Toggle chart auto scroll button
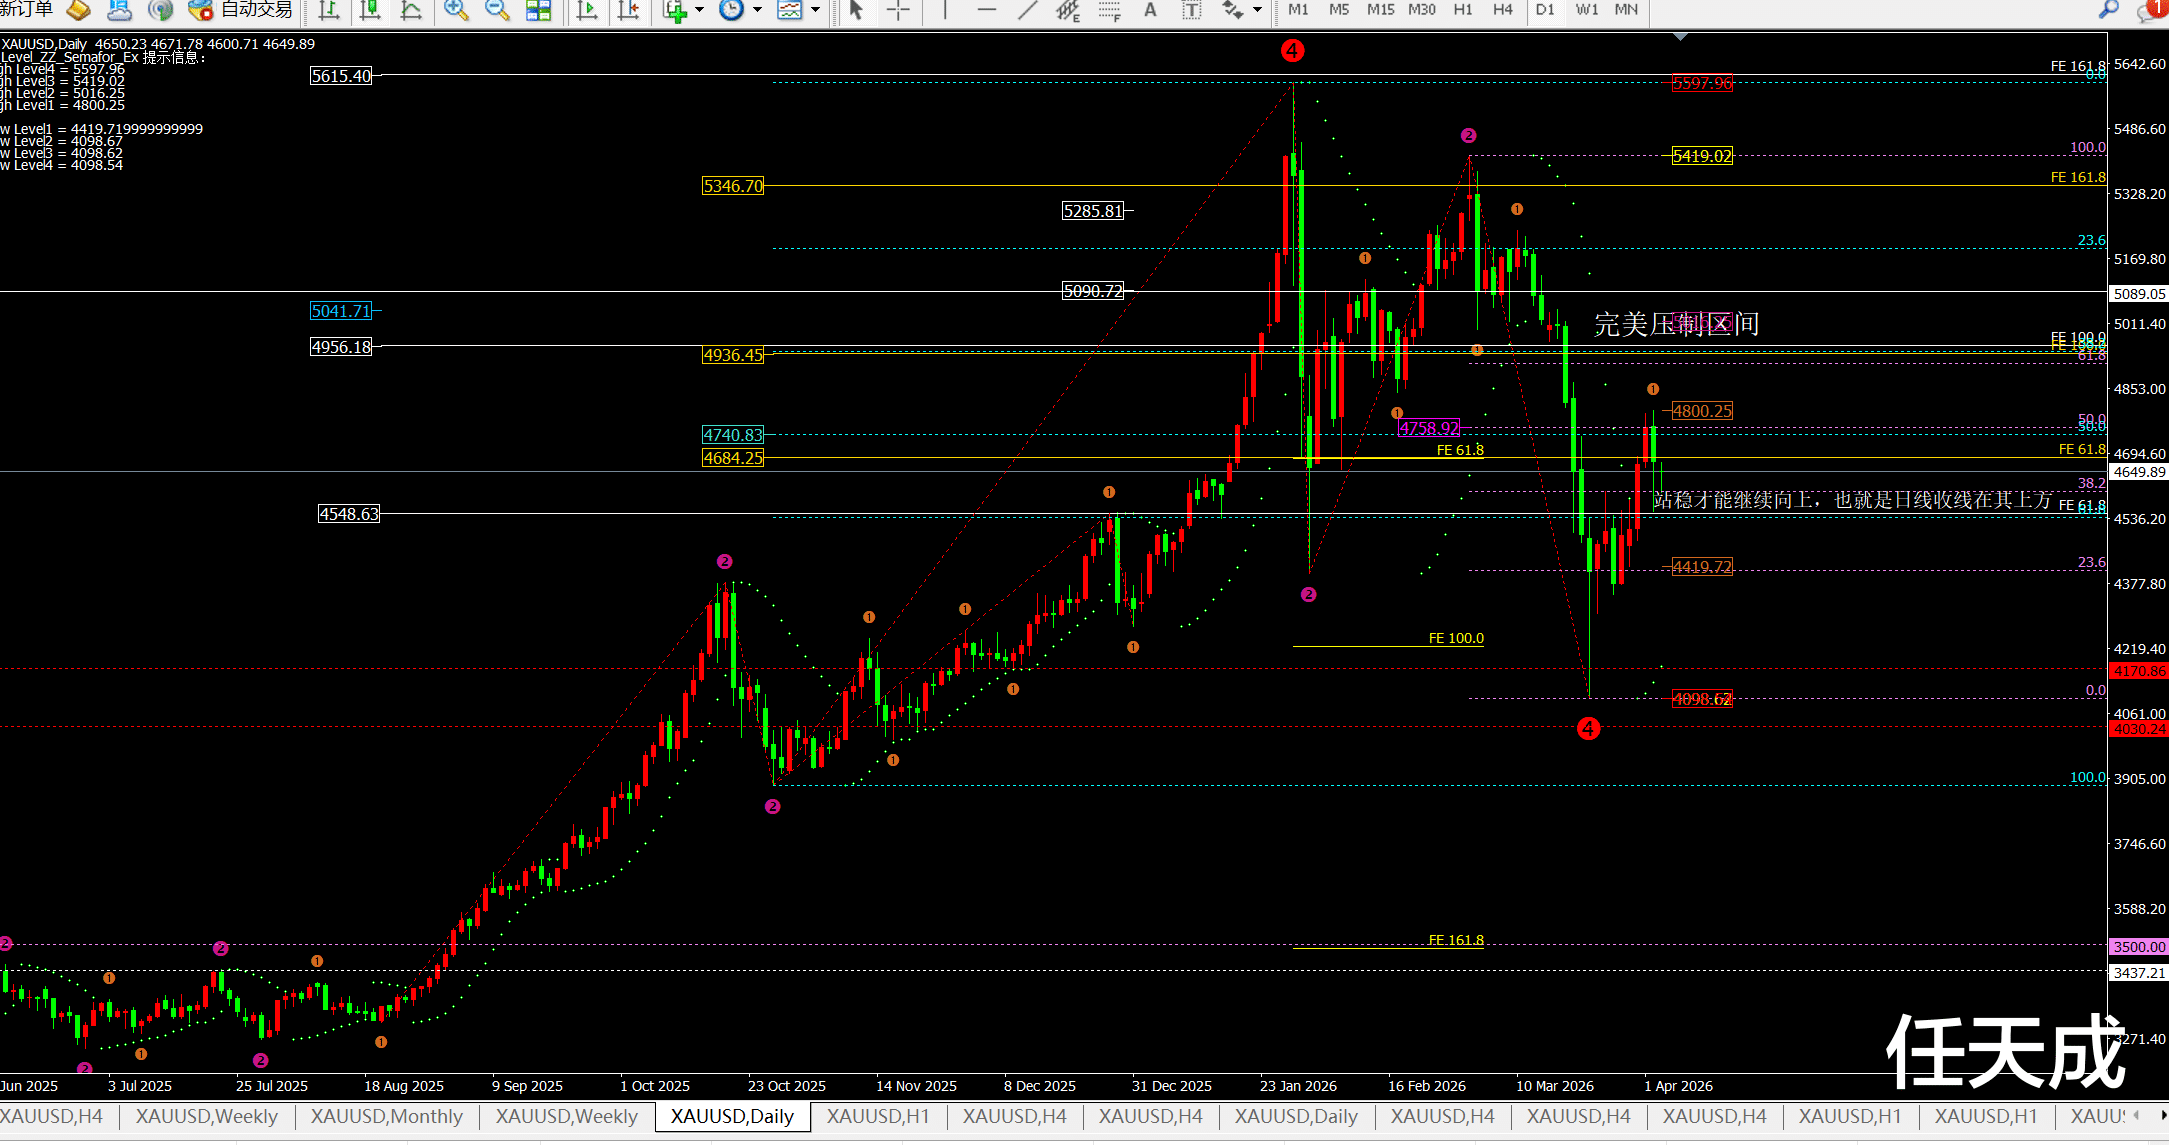The image size is (2169, 1145). (587, 10)
